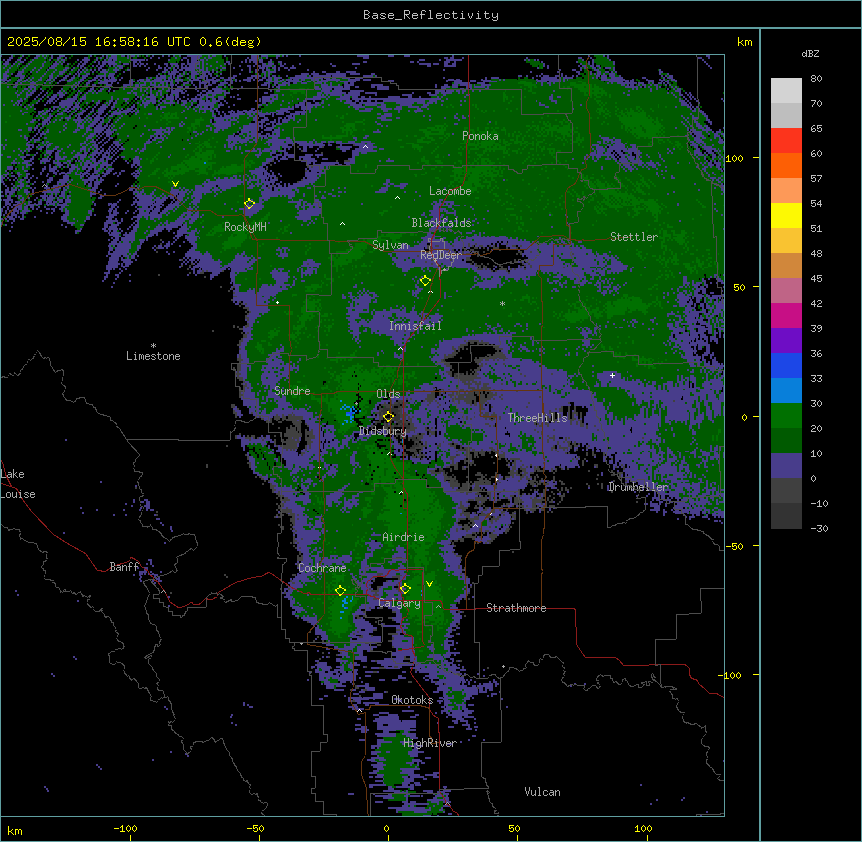Click the yellow marker below Cochrane label
Image resolution: width=862 pixels, height=842 pixels.
(x=340, y=591)
